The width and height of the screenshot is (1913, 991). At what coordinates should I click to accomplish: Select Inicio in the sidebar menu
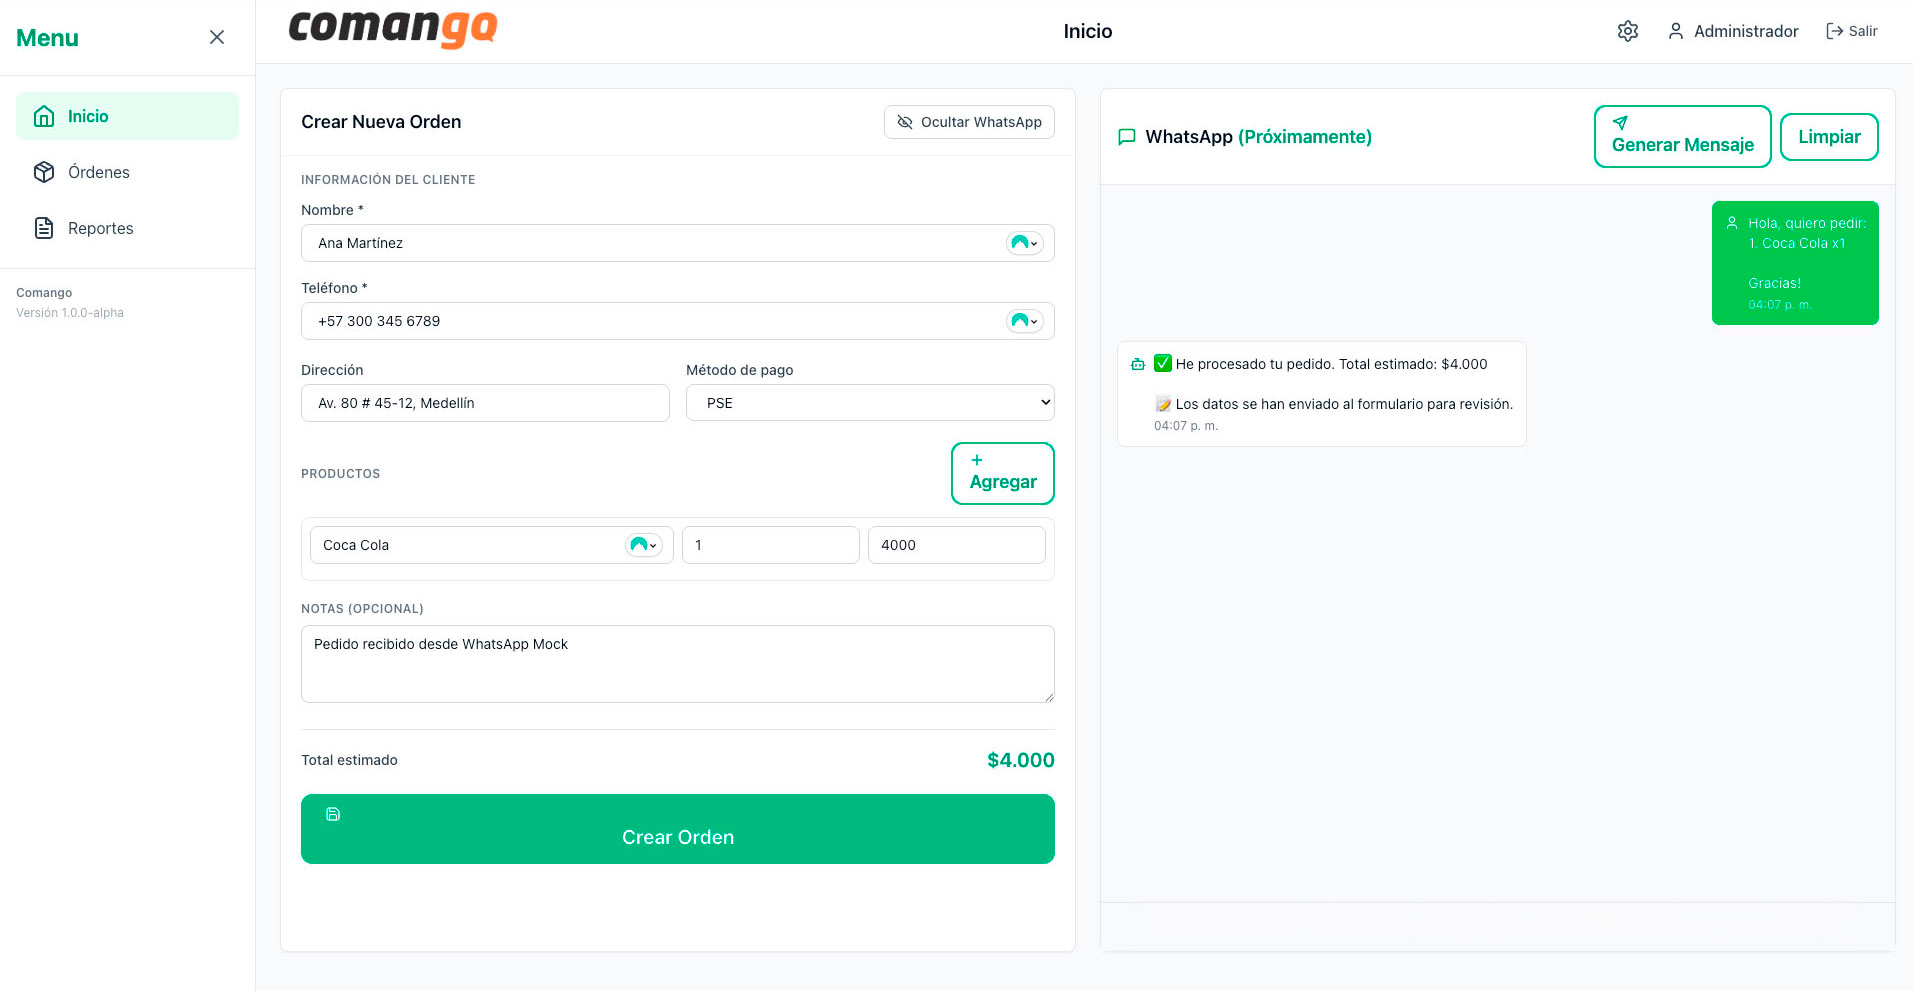88,116
